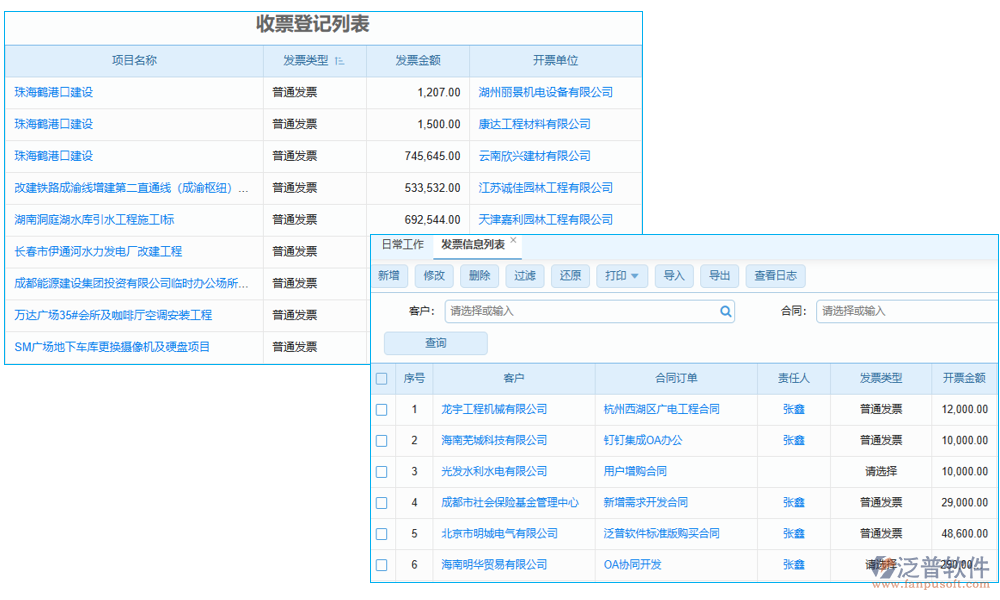This screenshot has height=600, width=1000.
Task: Click the 过滤 (Filter) toolbar button
Action: coord(525,275)
